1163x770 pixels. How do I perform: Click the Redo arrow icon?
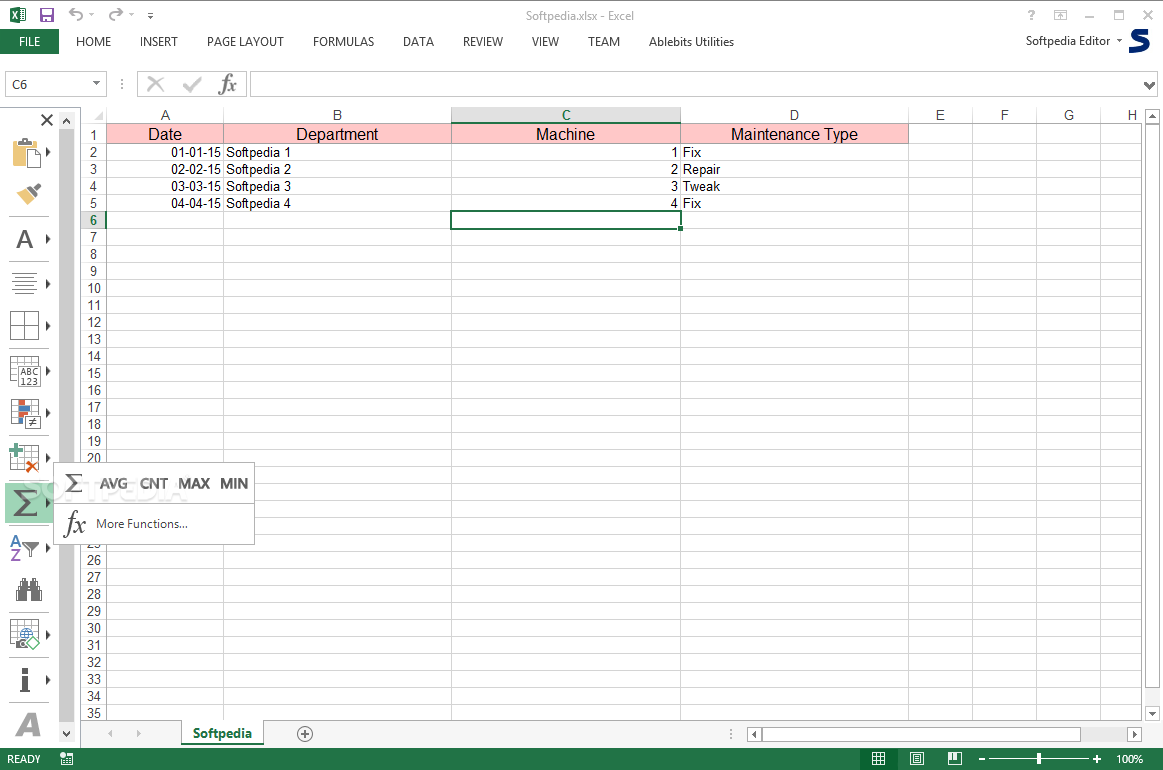(116, 15)
